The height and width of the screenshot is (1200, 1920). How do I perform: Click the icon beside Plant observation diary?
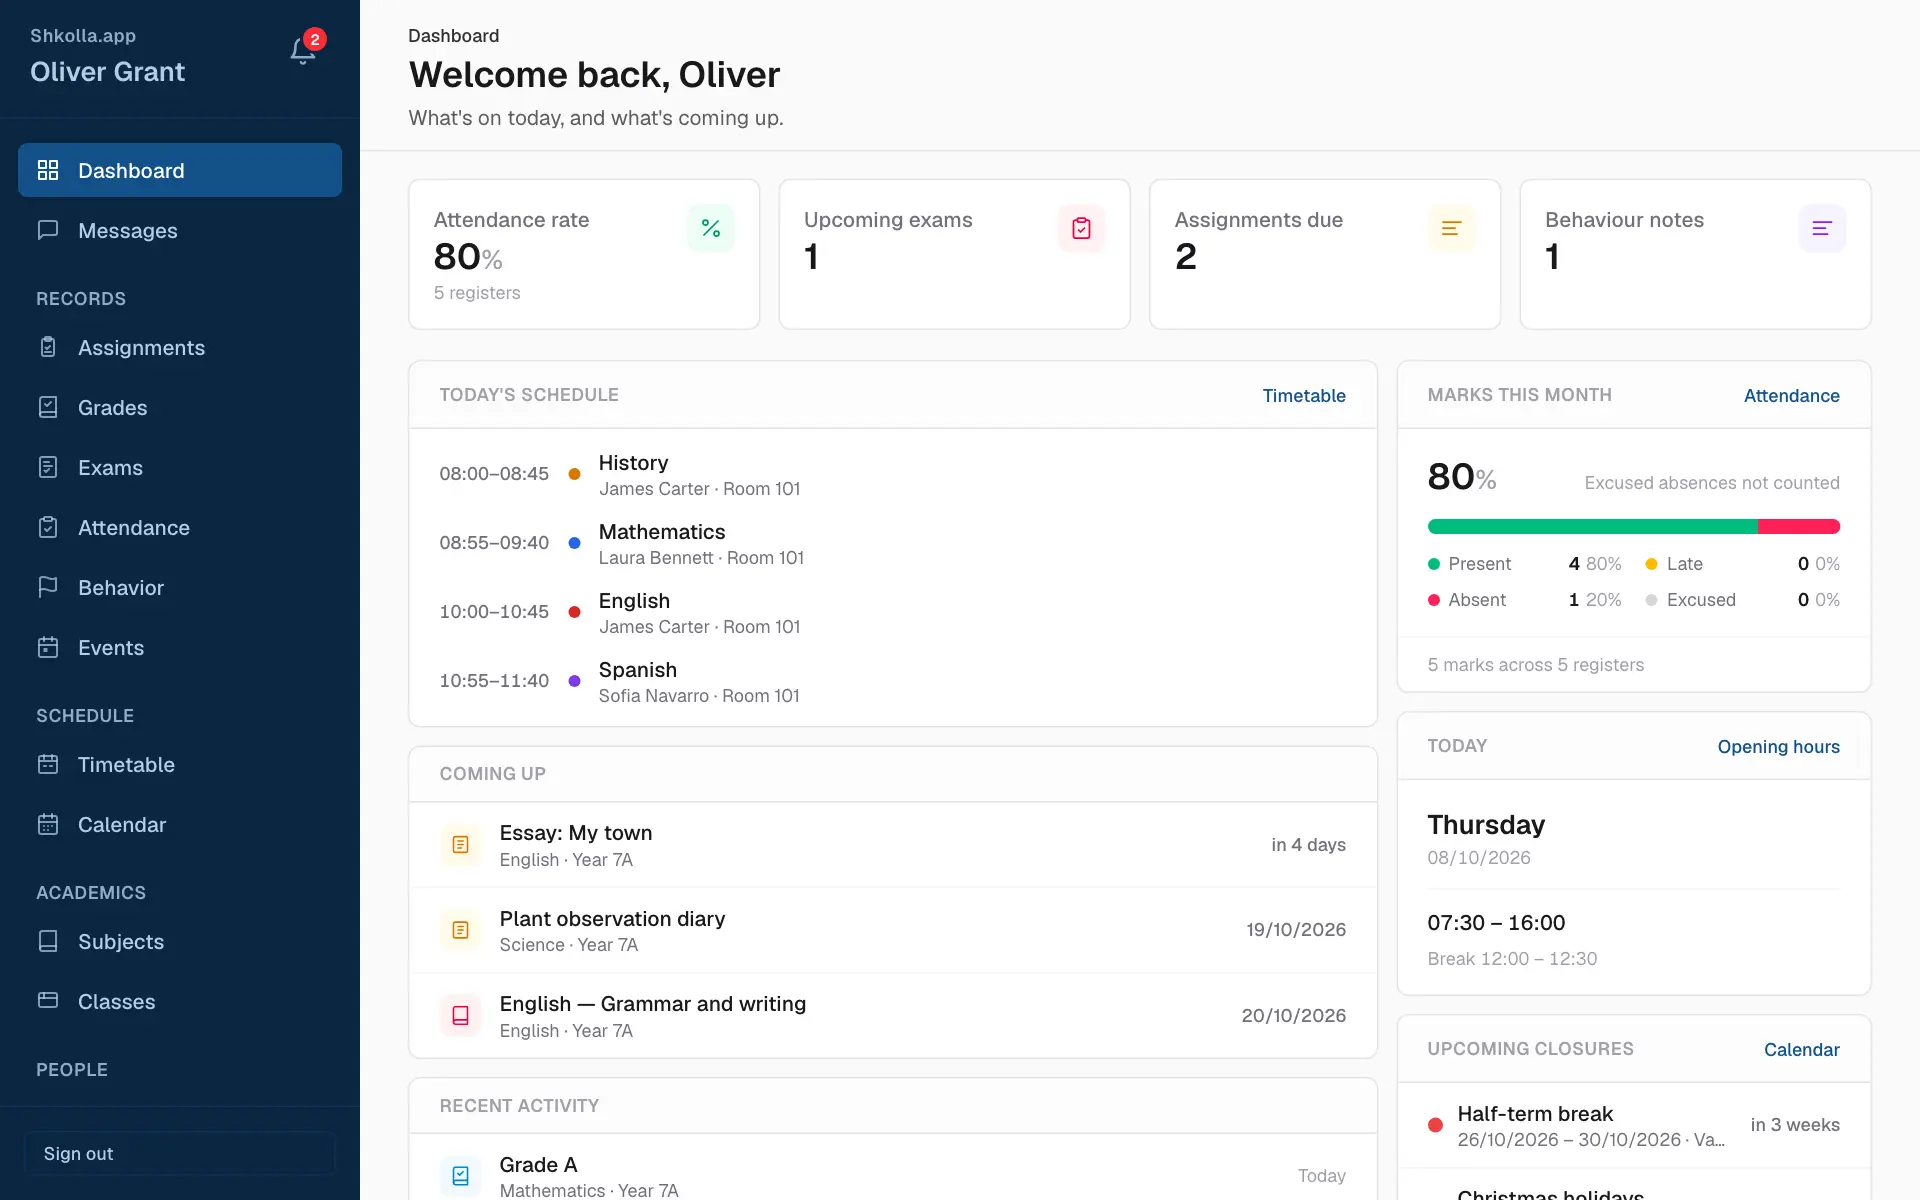click(x=460, y=930)
